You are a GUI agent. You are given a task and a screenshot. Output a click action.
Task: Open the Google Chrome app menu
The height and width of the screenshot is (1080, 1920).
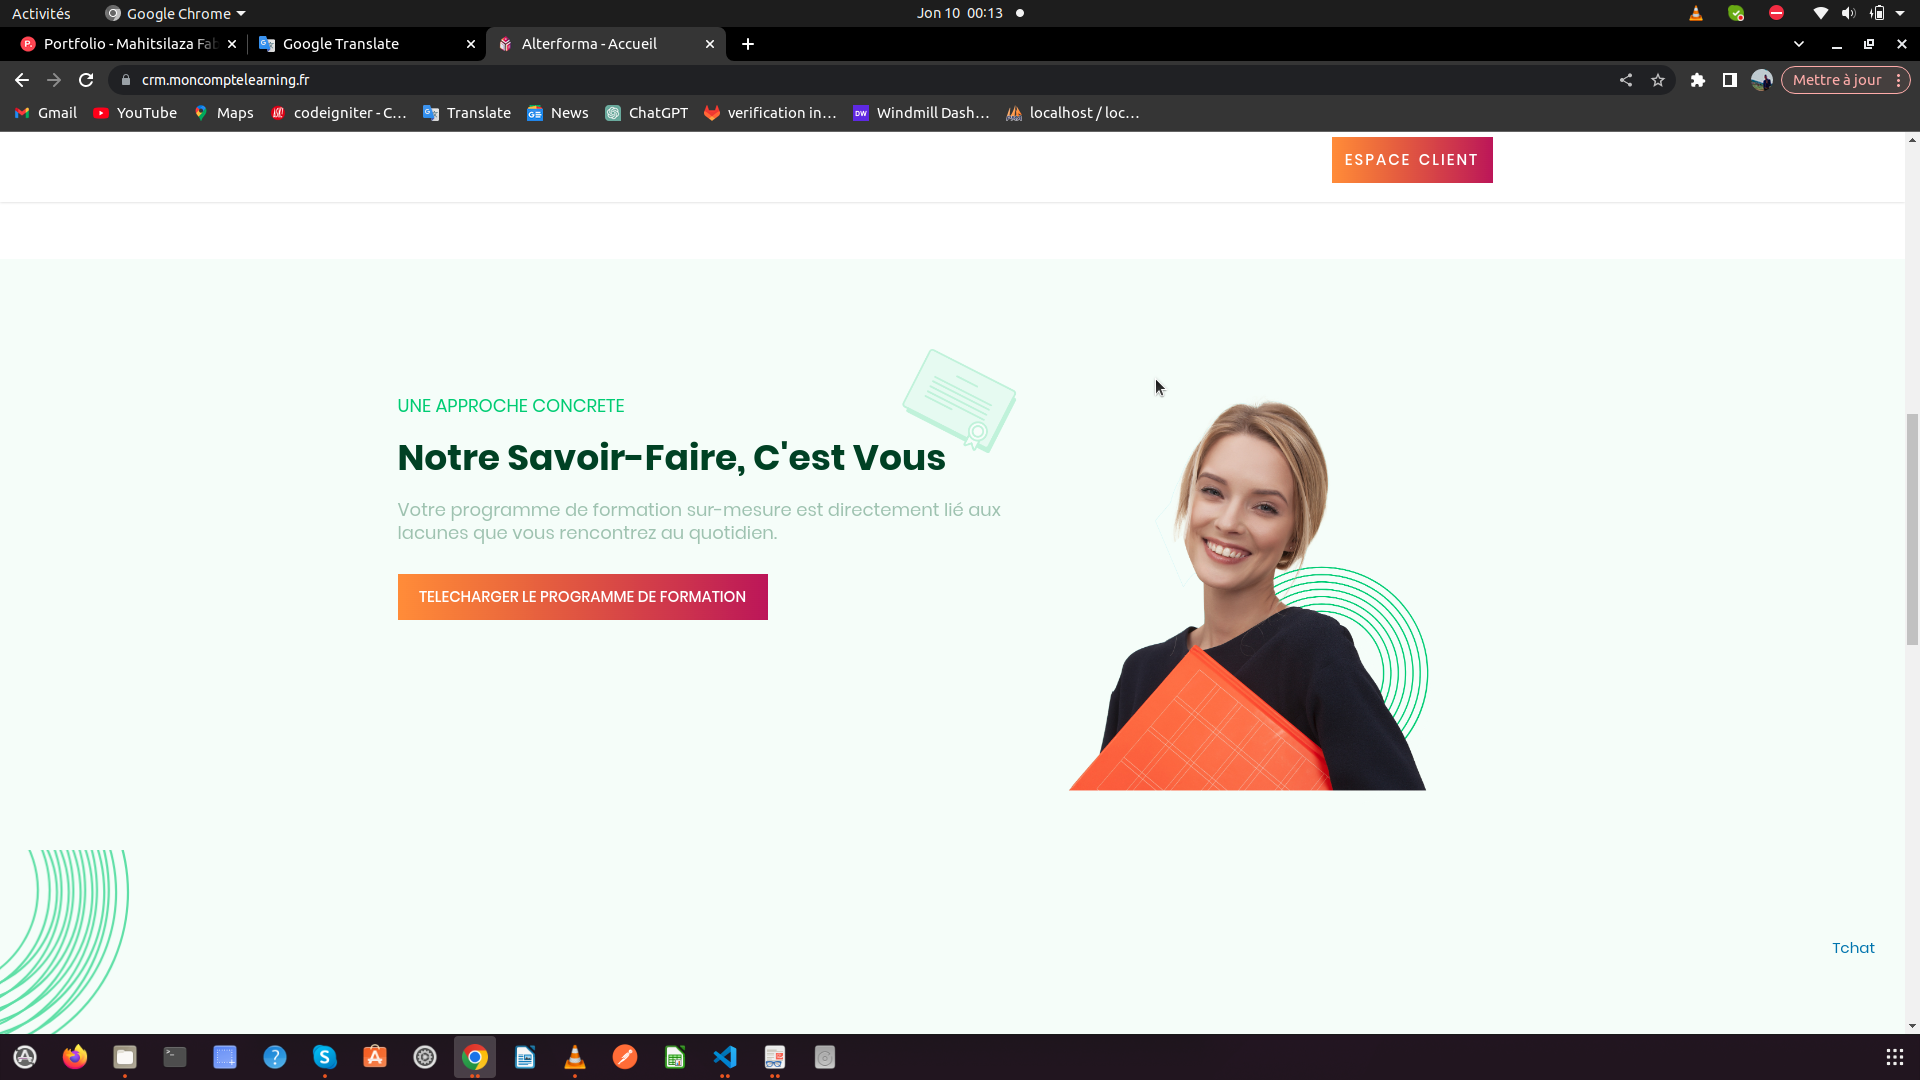tap(175, 13)
